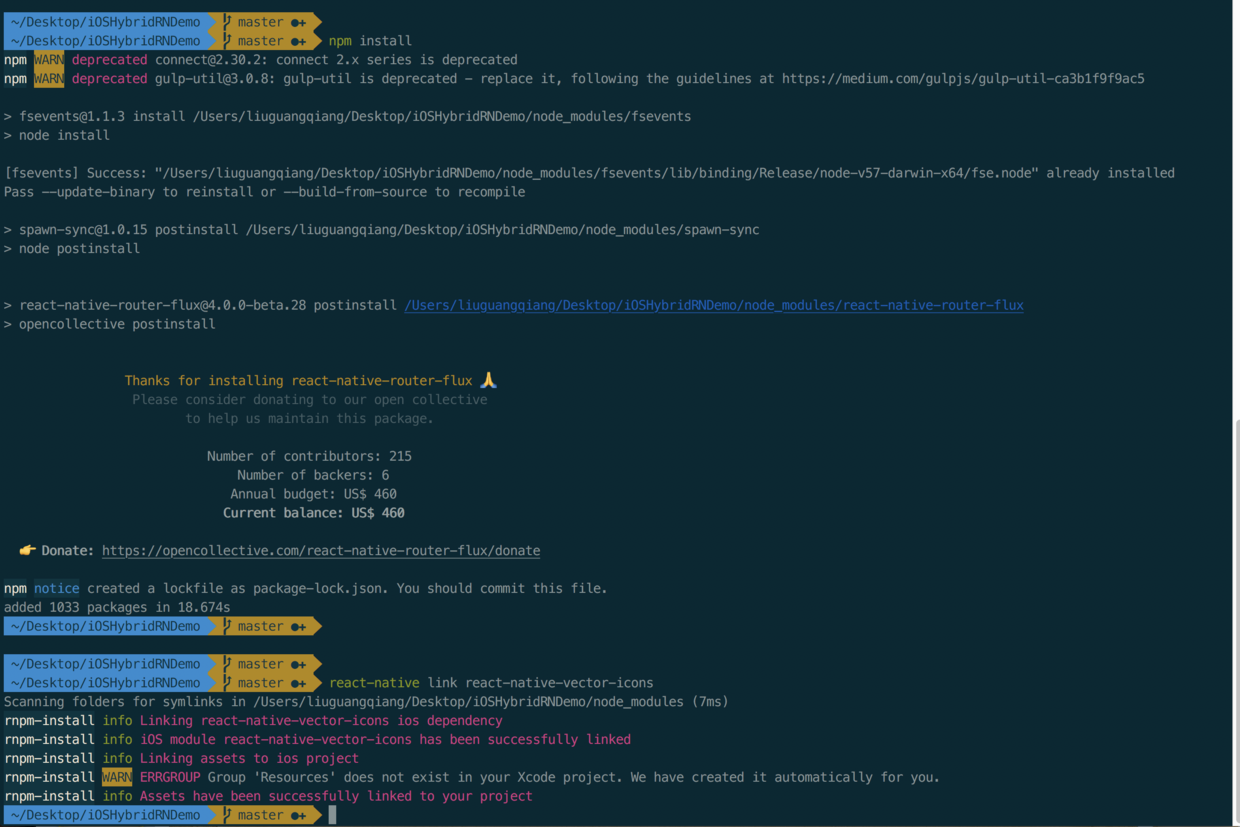Screen dimensions: 1240x827
Task: Click 'Pass --update-binary to reinstall' line
Action: pyautogui.click(x=264, y=192)
